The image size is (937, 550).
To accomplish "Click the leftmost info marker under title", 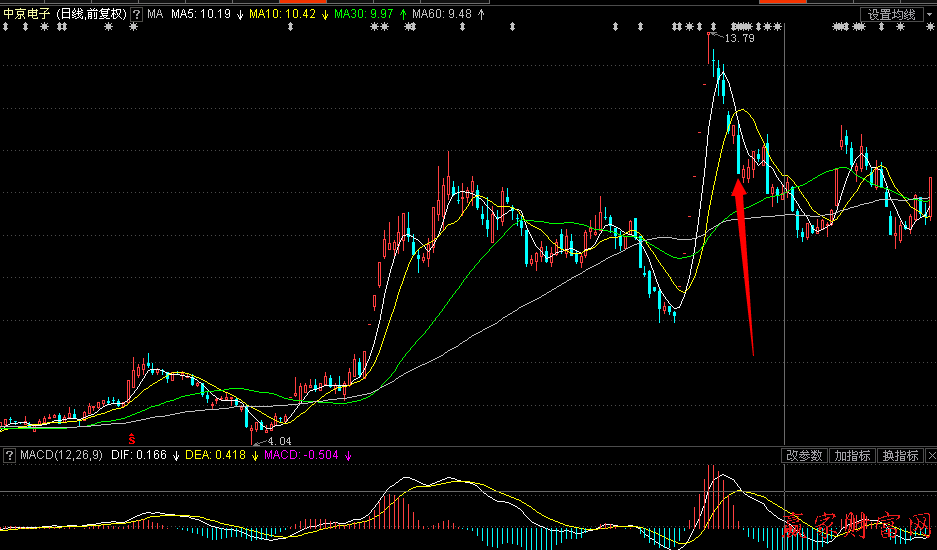I will [x=6, y=27].
